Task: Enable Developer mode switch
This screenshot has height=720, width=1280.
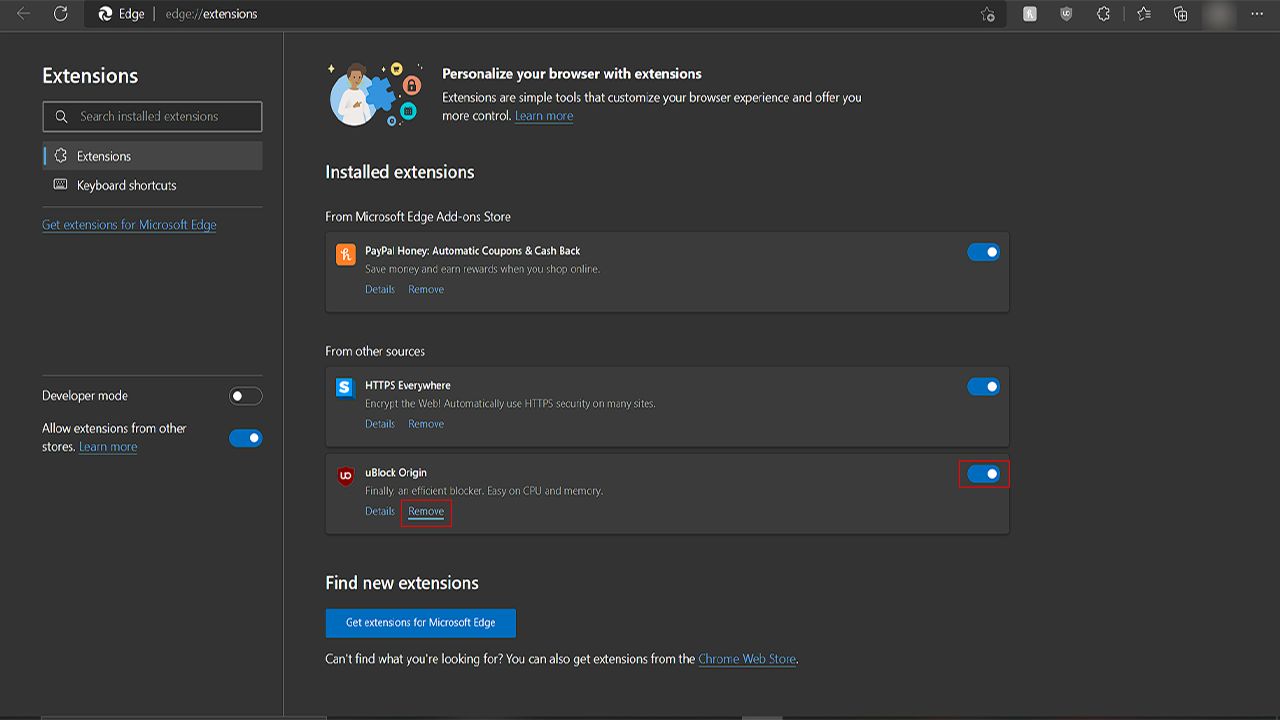Action: [245, 396]
